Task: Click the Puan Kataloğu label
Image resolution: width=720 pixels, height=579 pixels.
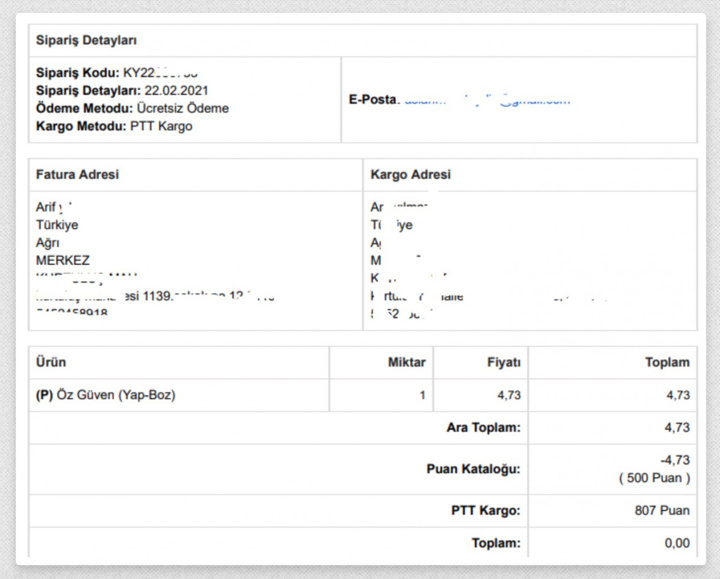Action: (473, 469)
